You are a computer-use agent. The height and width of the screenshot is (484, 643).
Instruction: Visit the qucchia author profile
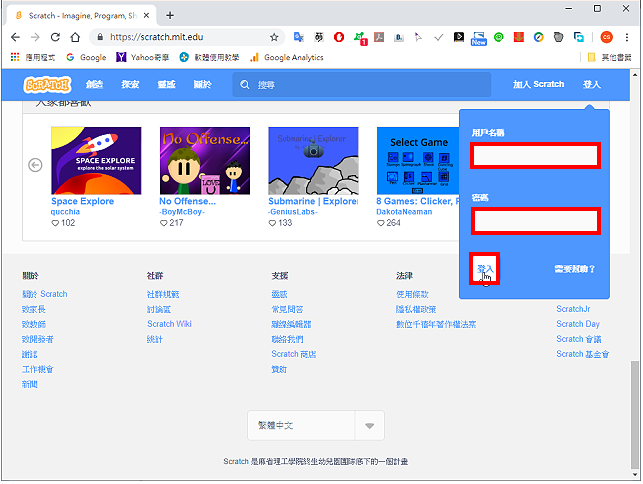tap(65, 212)
